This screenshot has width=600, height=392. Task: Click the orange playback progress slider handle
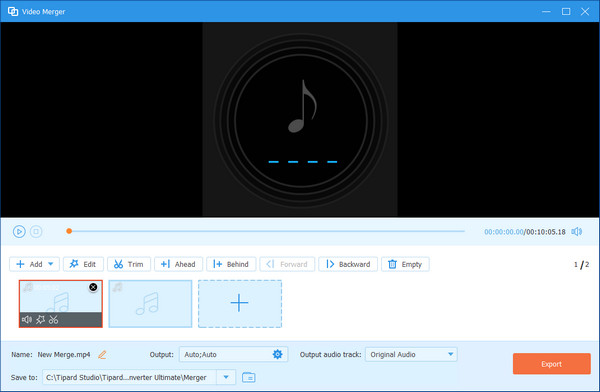[x=69, y=231]
